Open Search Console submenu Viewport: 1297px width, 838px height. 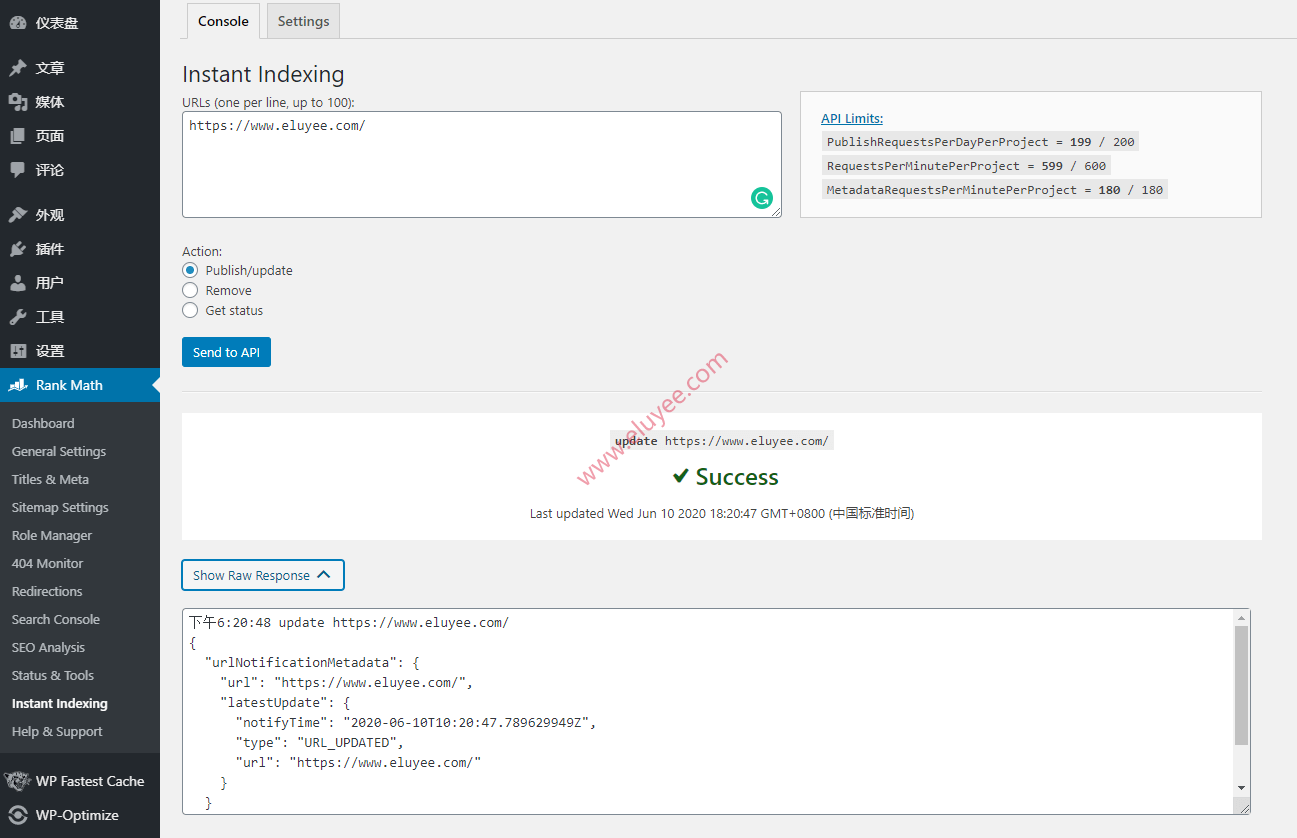coord(56,619)
